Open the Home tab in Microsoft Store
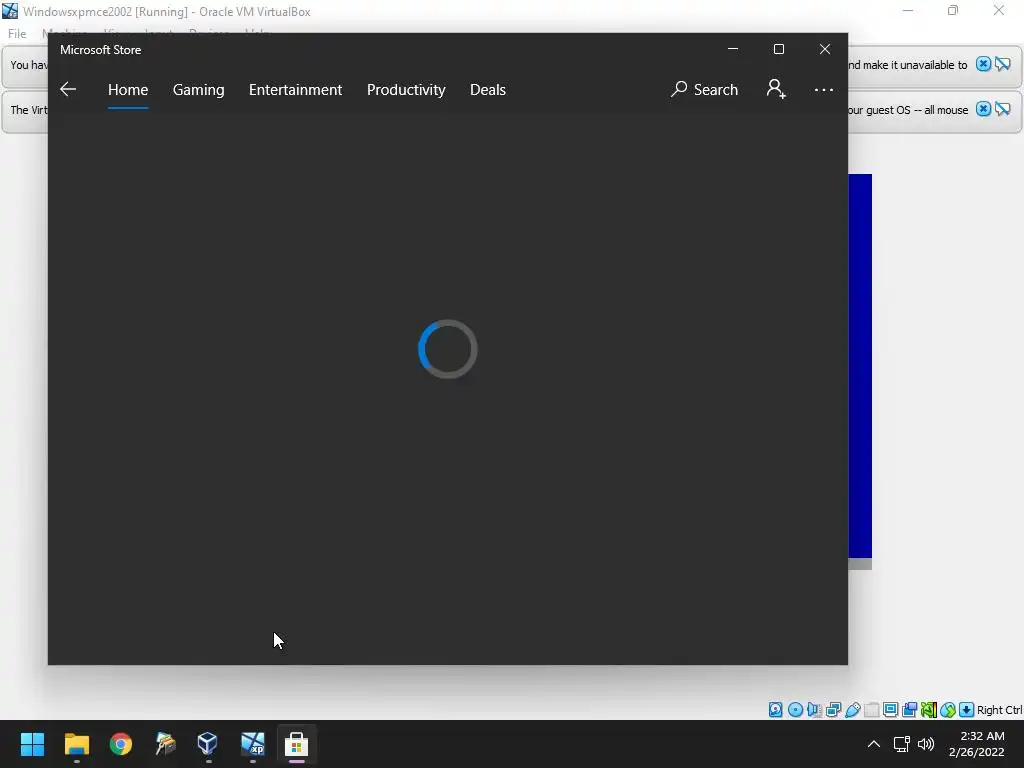Image resolution: width=1024 pixels, height=768 pixels. (128, 89)
